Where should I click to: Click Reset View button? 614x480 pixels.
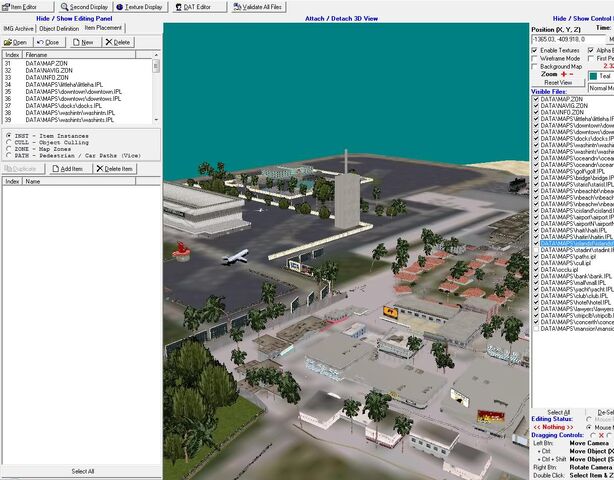tap(558, 83)
